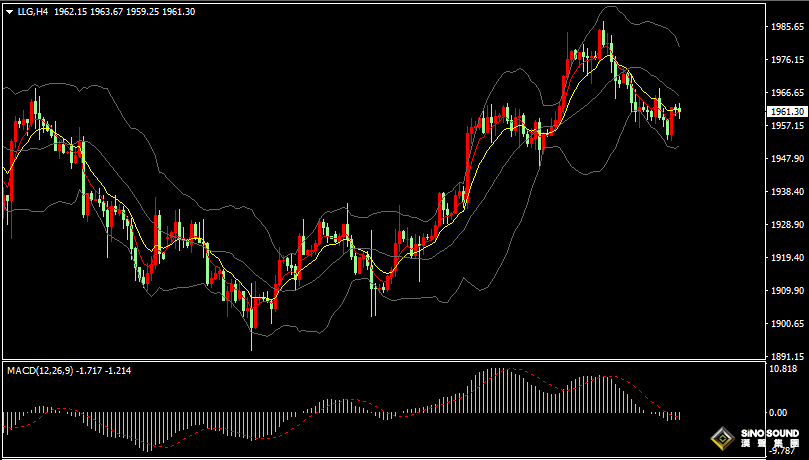Screen dimensions: 809x460
Task: Click the triangle arrow beside LLG,H4
Action: [10, 11]
